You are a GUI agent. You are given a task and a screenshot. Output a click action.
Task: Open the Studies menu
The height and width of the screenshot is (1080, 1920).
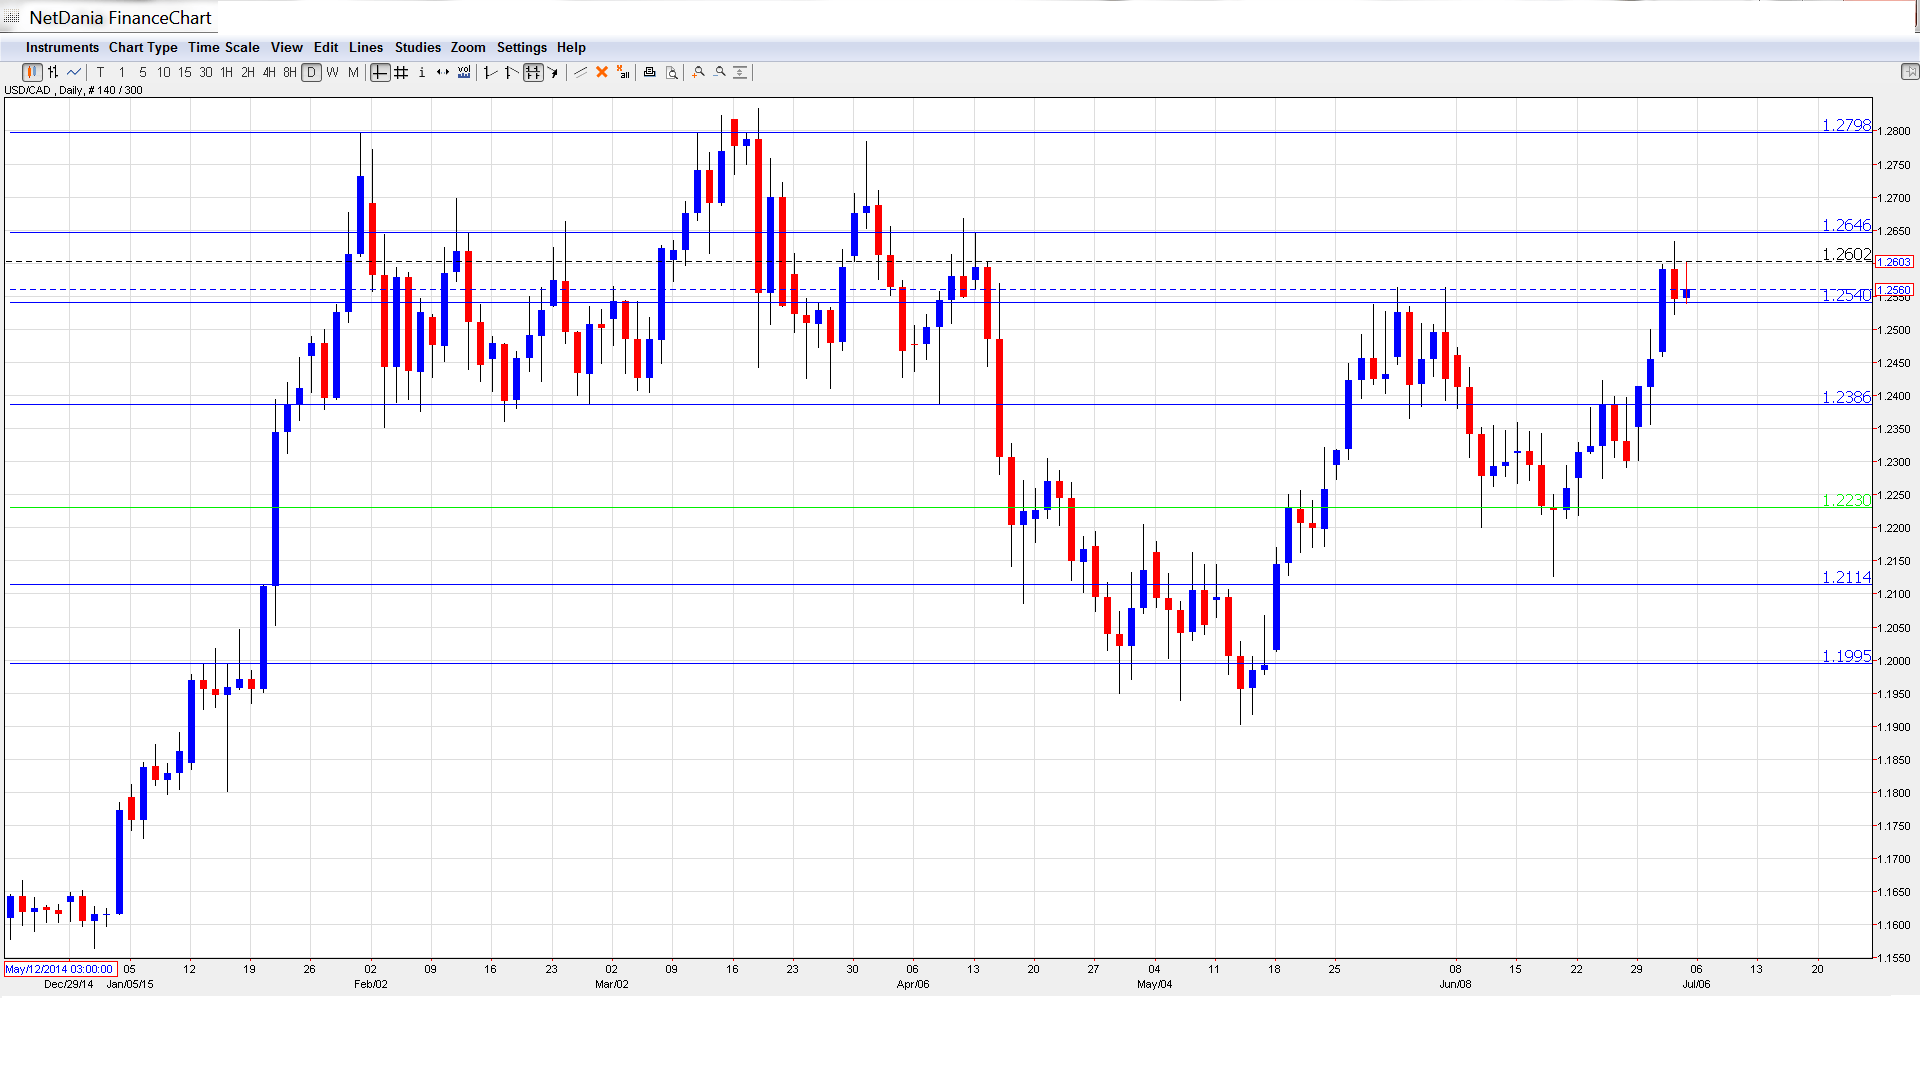417,47
